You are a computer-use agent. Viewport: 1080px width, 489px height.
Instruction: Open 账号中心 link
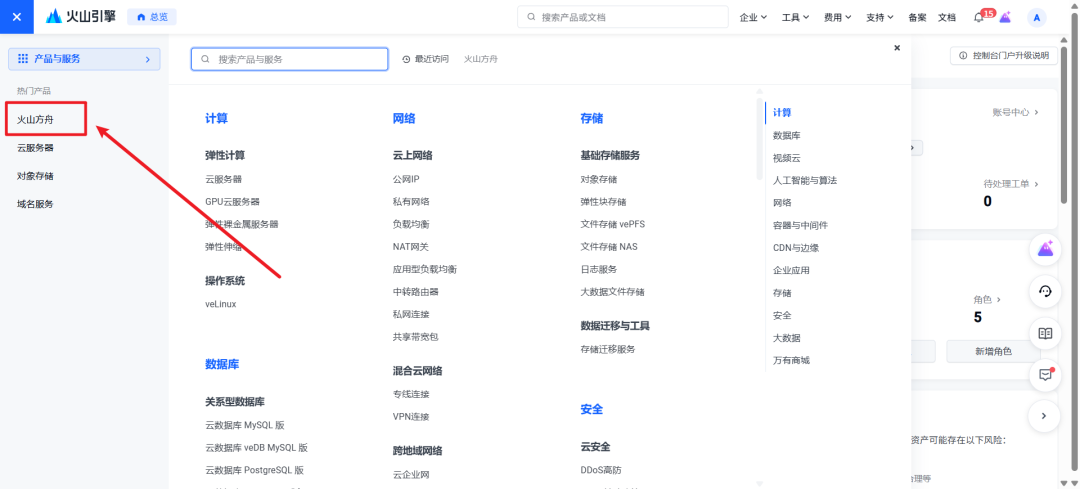click(1015, 112)
